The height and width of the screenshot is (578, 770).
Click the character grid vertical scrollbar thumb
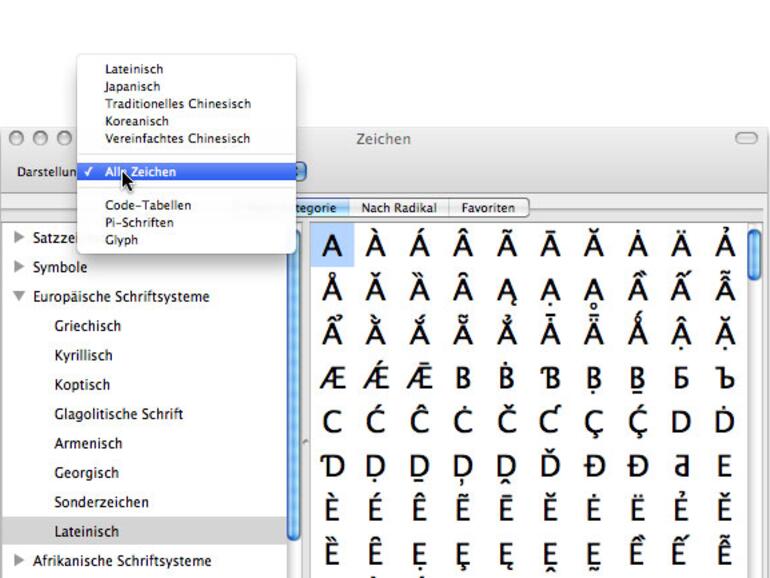click(754, 255)
